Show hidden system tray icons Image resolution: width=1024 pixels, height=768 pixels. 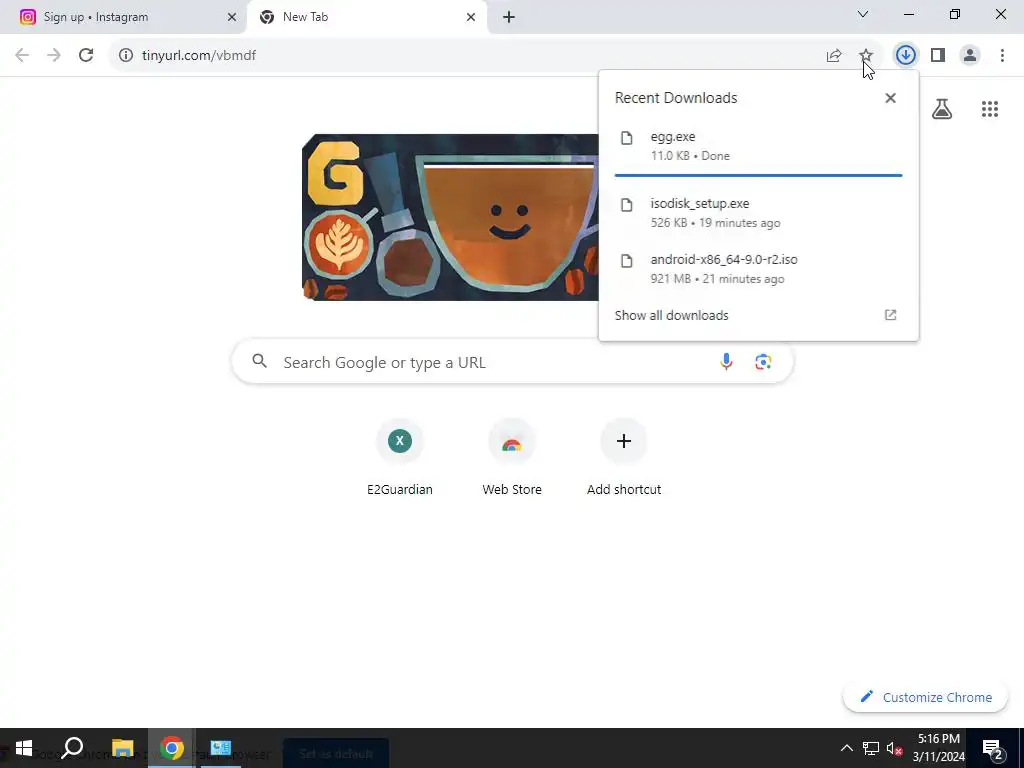[846, 748]
